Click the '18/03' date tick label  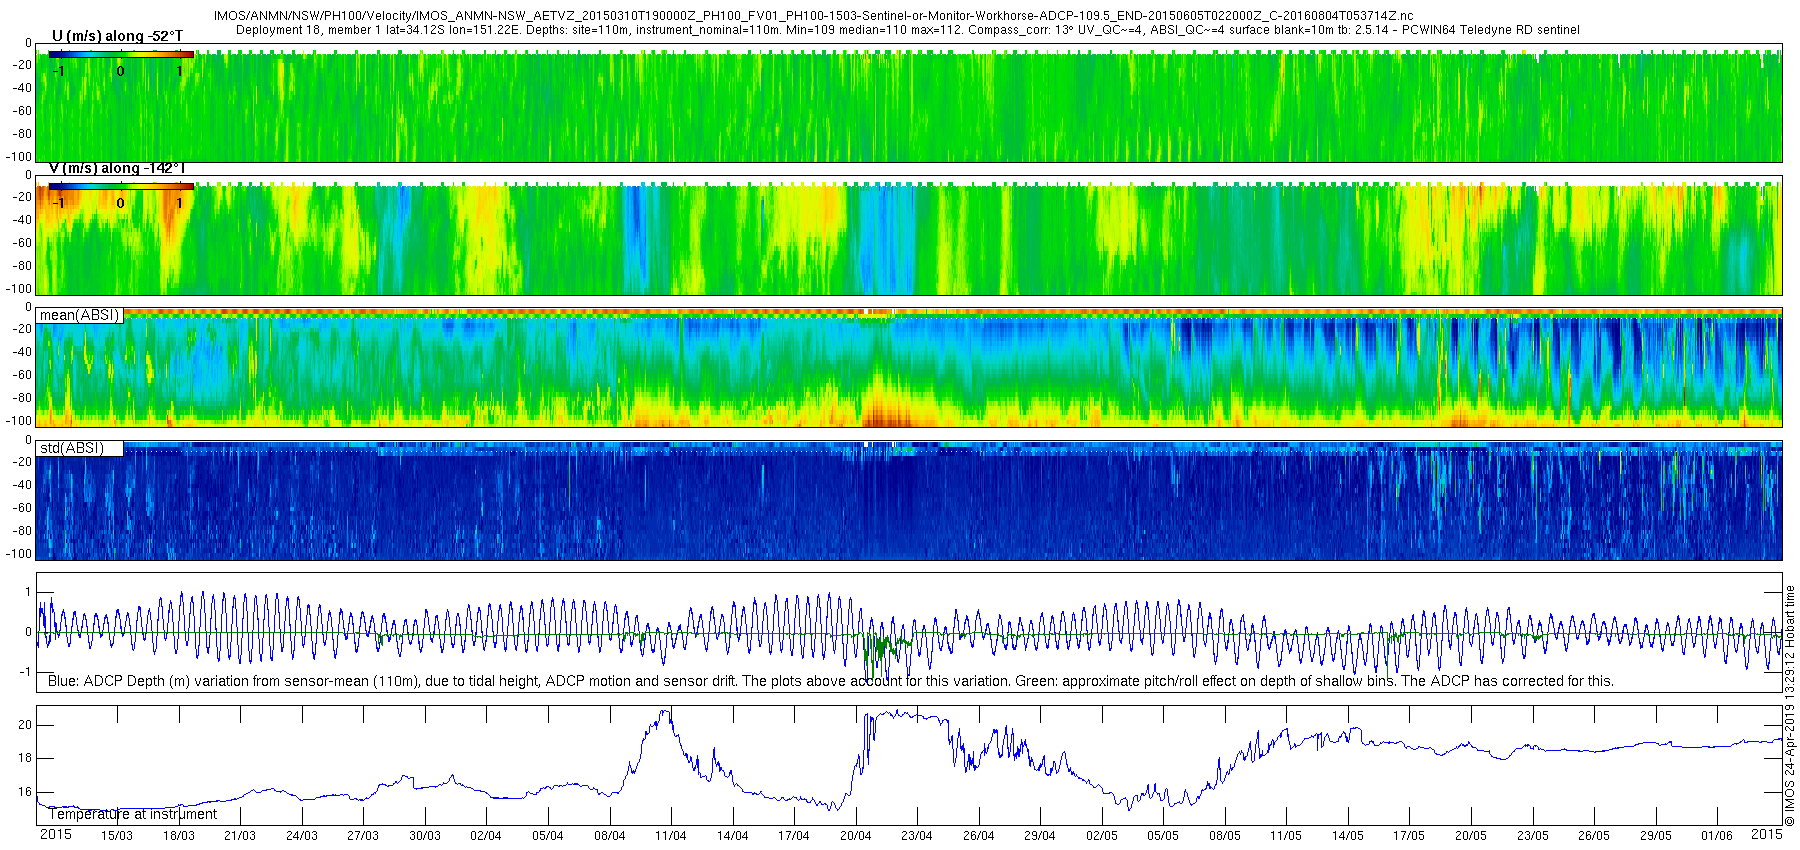(179, 836)
